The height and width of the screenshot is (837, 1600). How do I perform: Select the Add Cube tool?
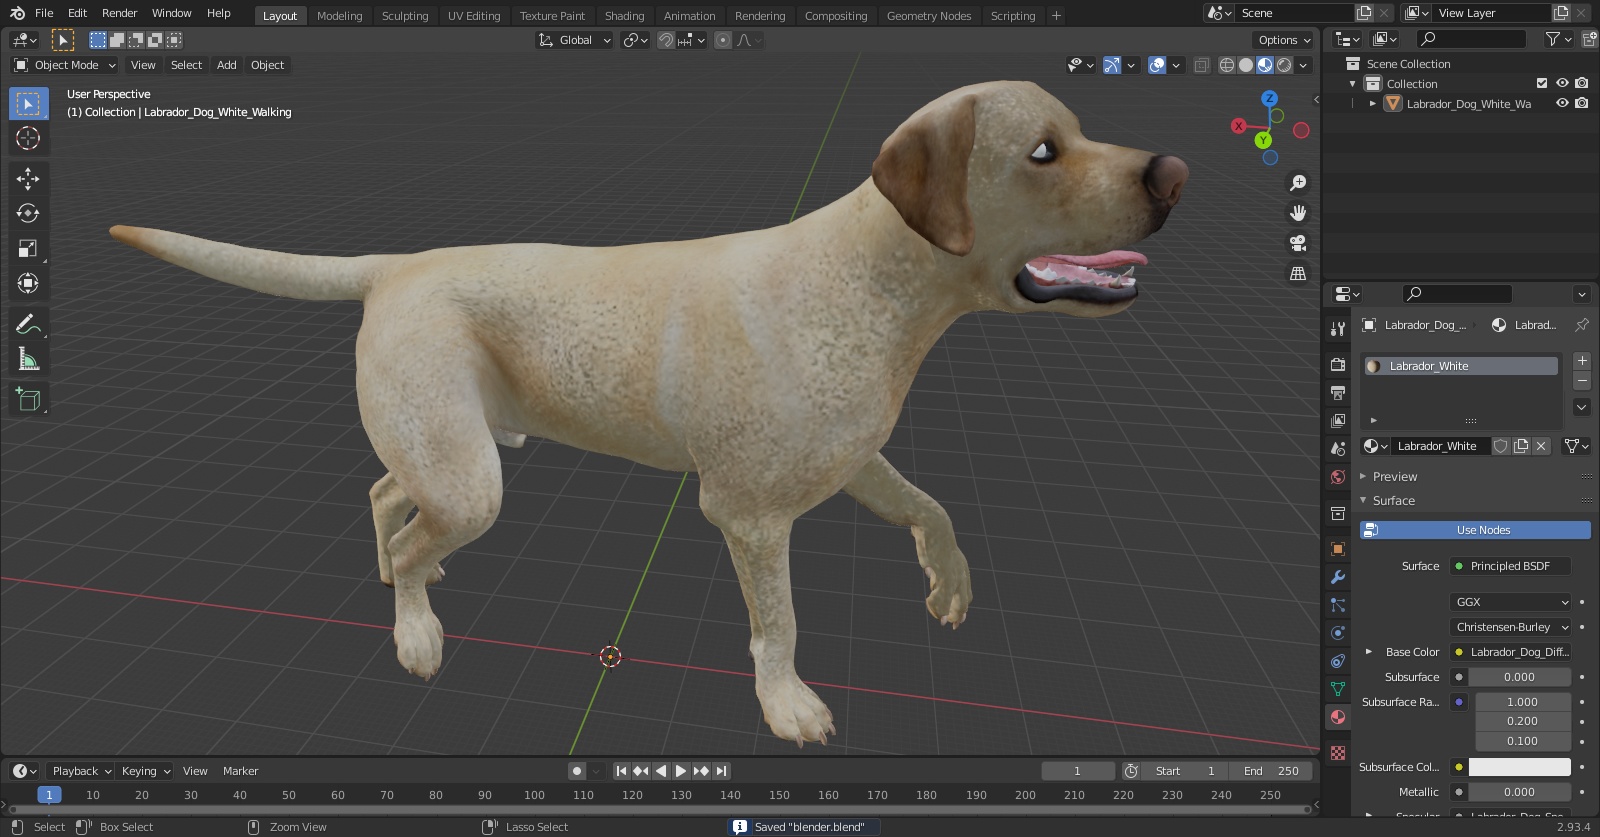[28, 400]
